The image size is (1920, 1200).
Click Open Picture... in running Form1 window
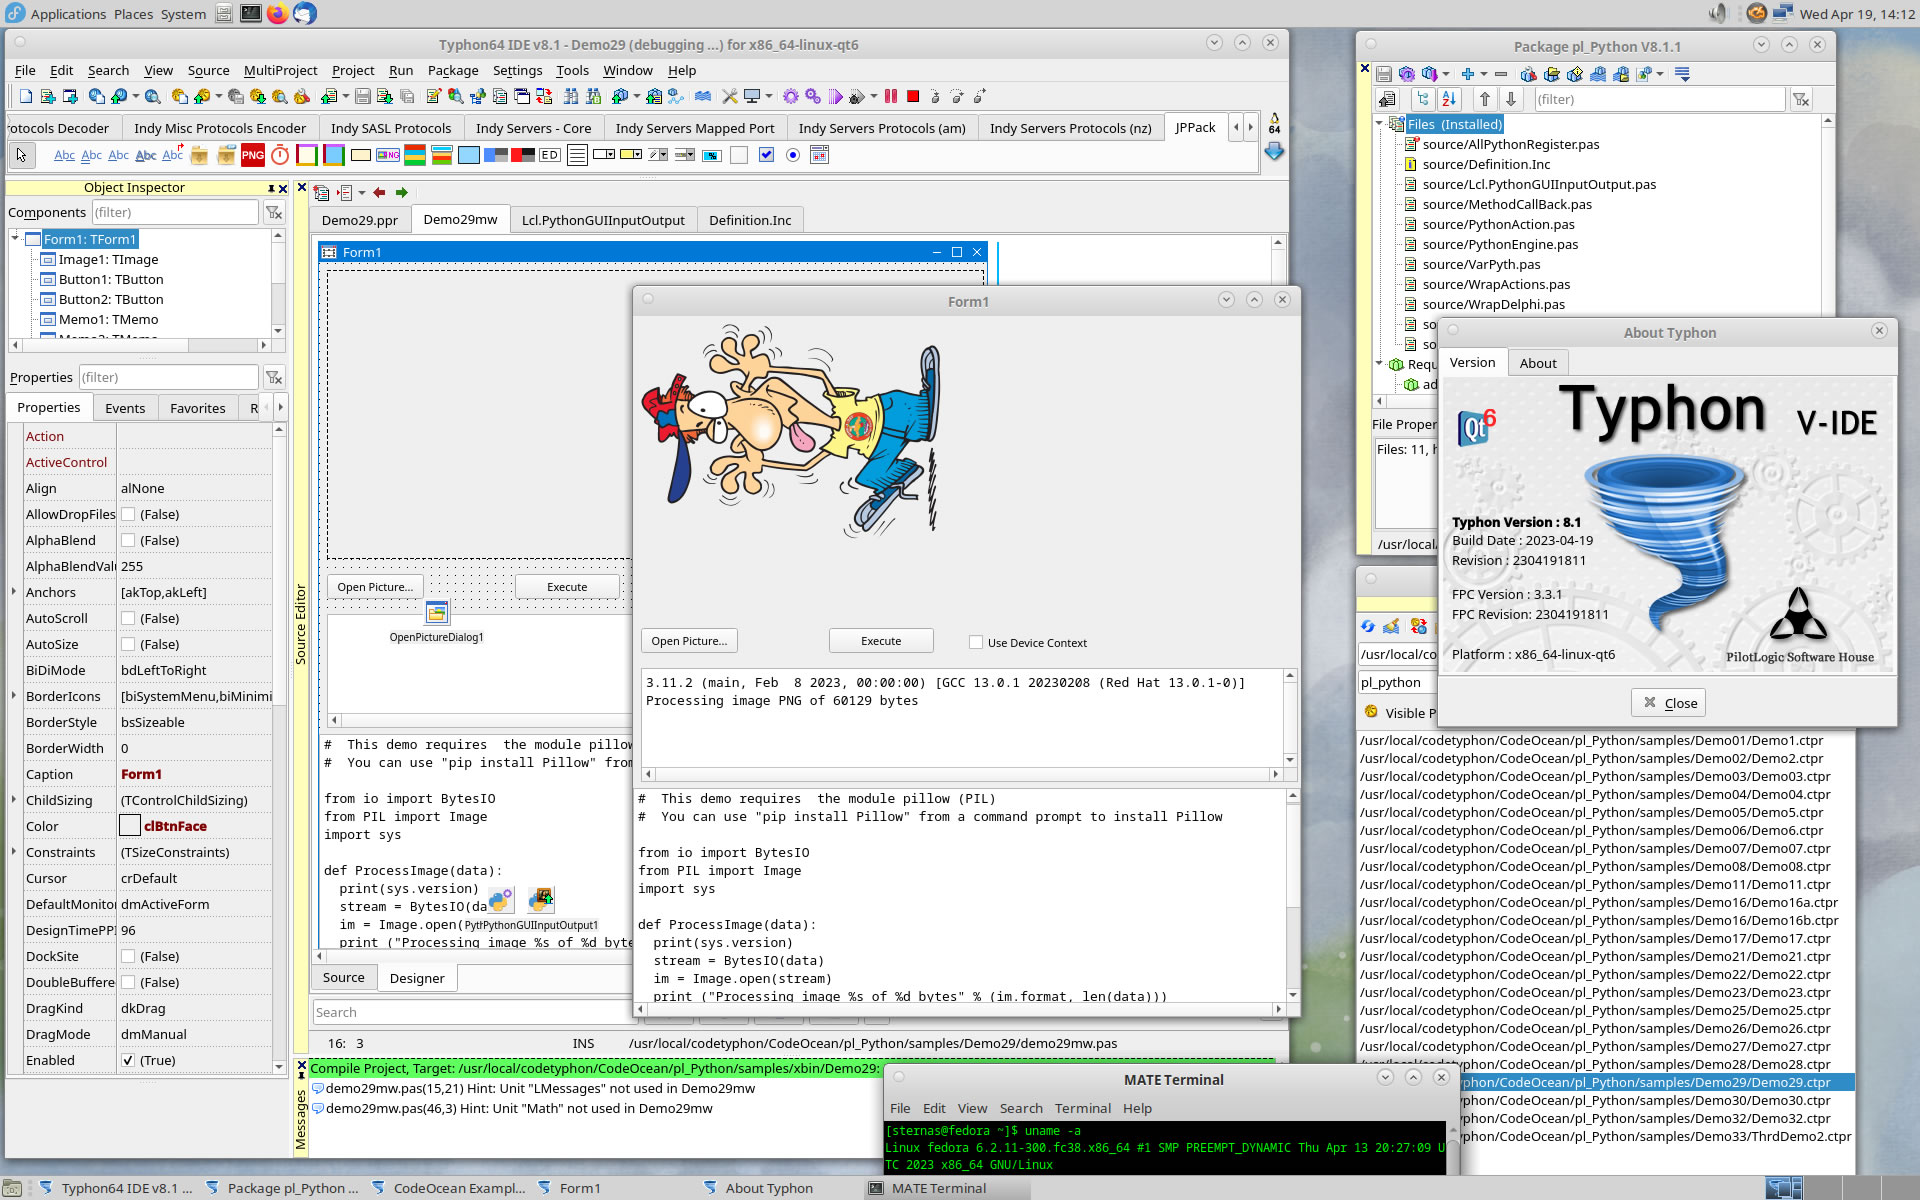pyautogui.click(x=689, y=641)
